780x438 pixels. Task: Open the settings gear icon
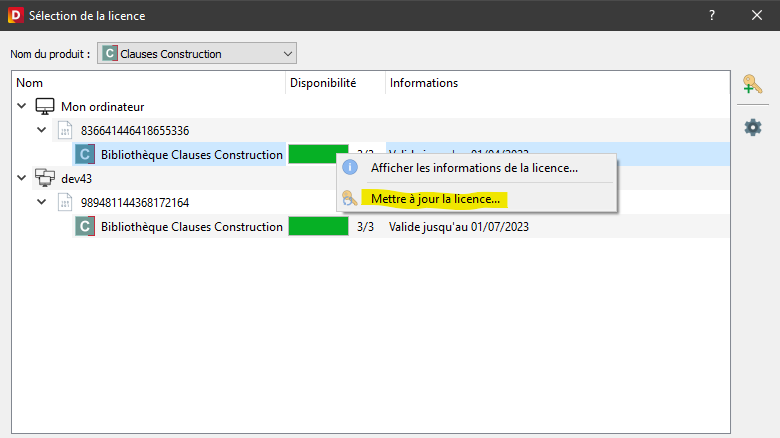tap(752, 128)
